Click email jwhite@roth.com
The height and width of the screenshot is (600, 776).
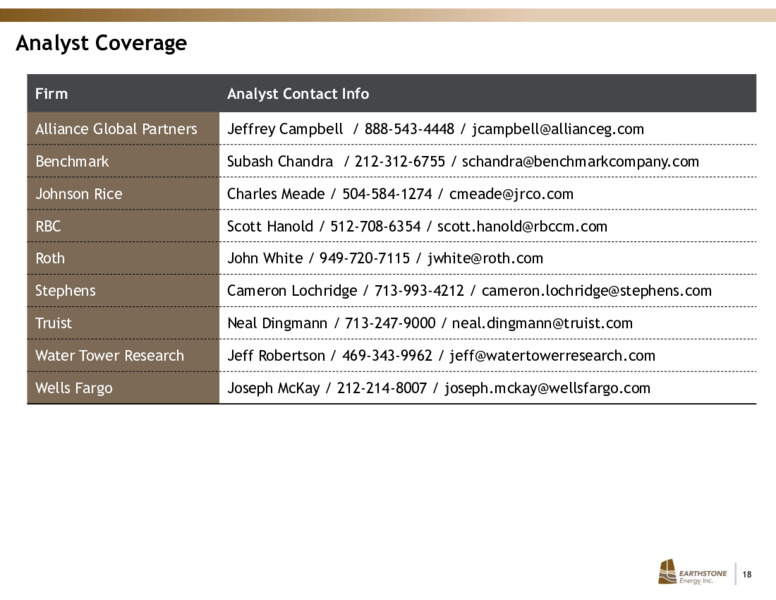[x=485, y=258]
